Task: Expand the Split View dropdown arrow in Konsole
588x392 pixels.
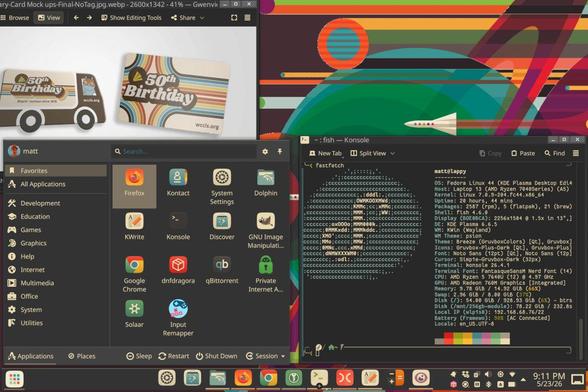Action: (393, 153)
